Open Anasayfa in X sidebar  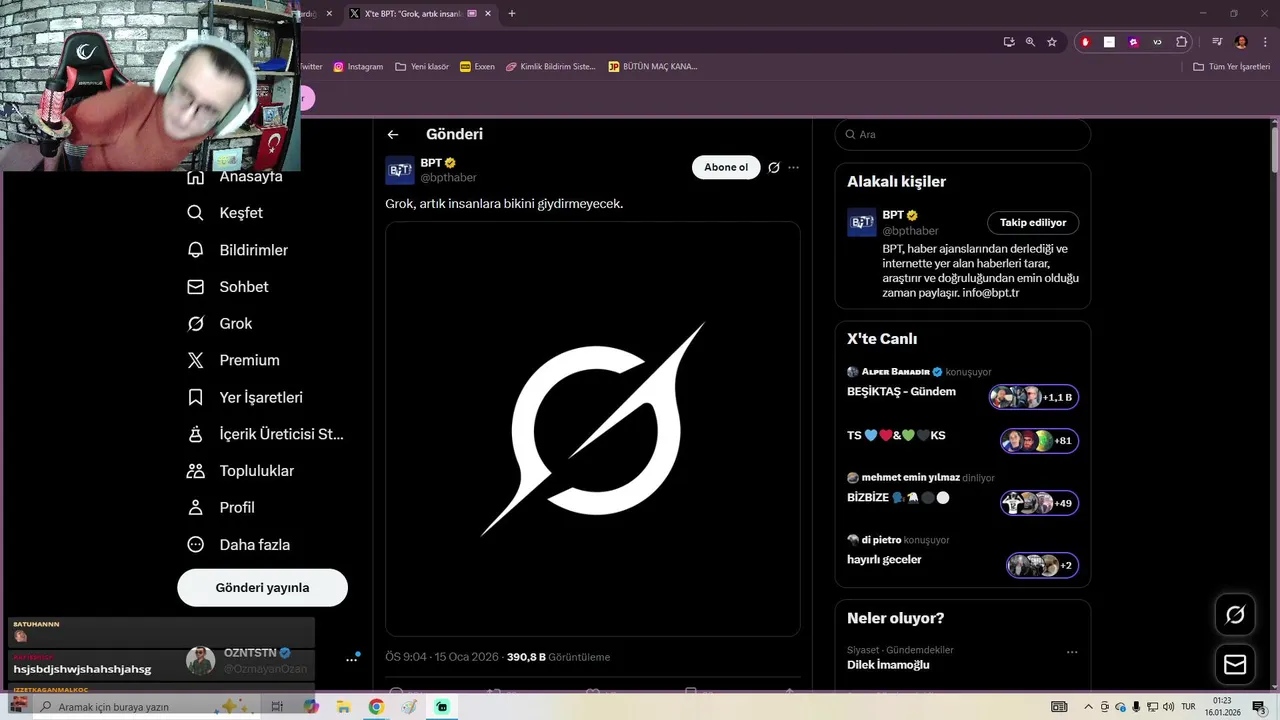point(235,177)
